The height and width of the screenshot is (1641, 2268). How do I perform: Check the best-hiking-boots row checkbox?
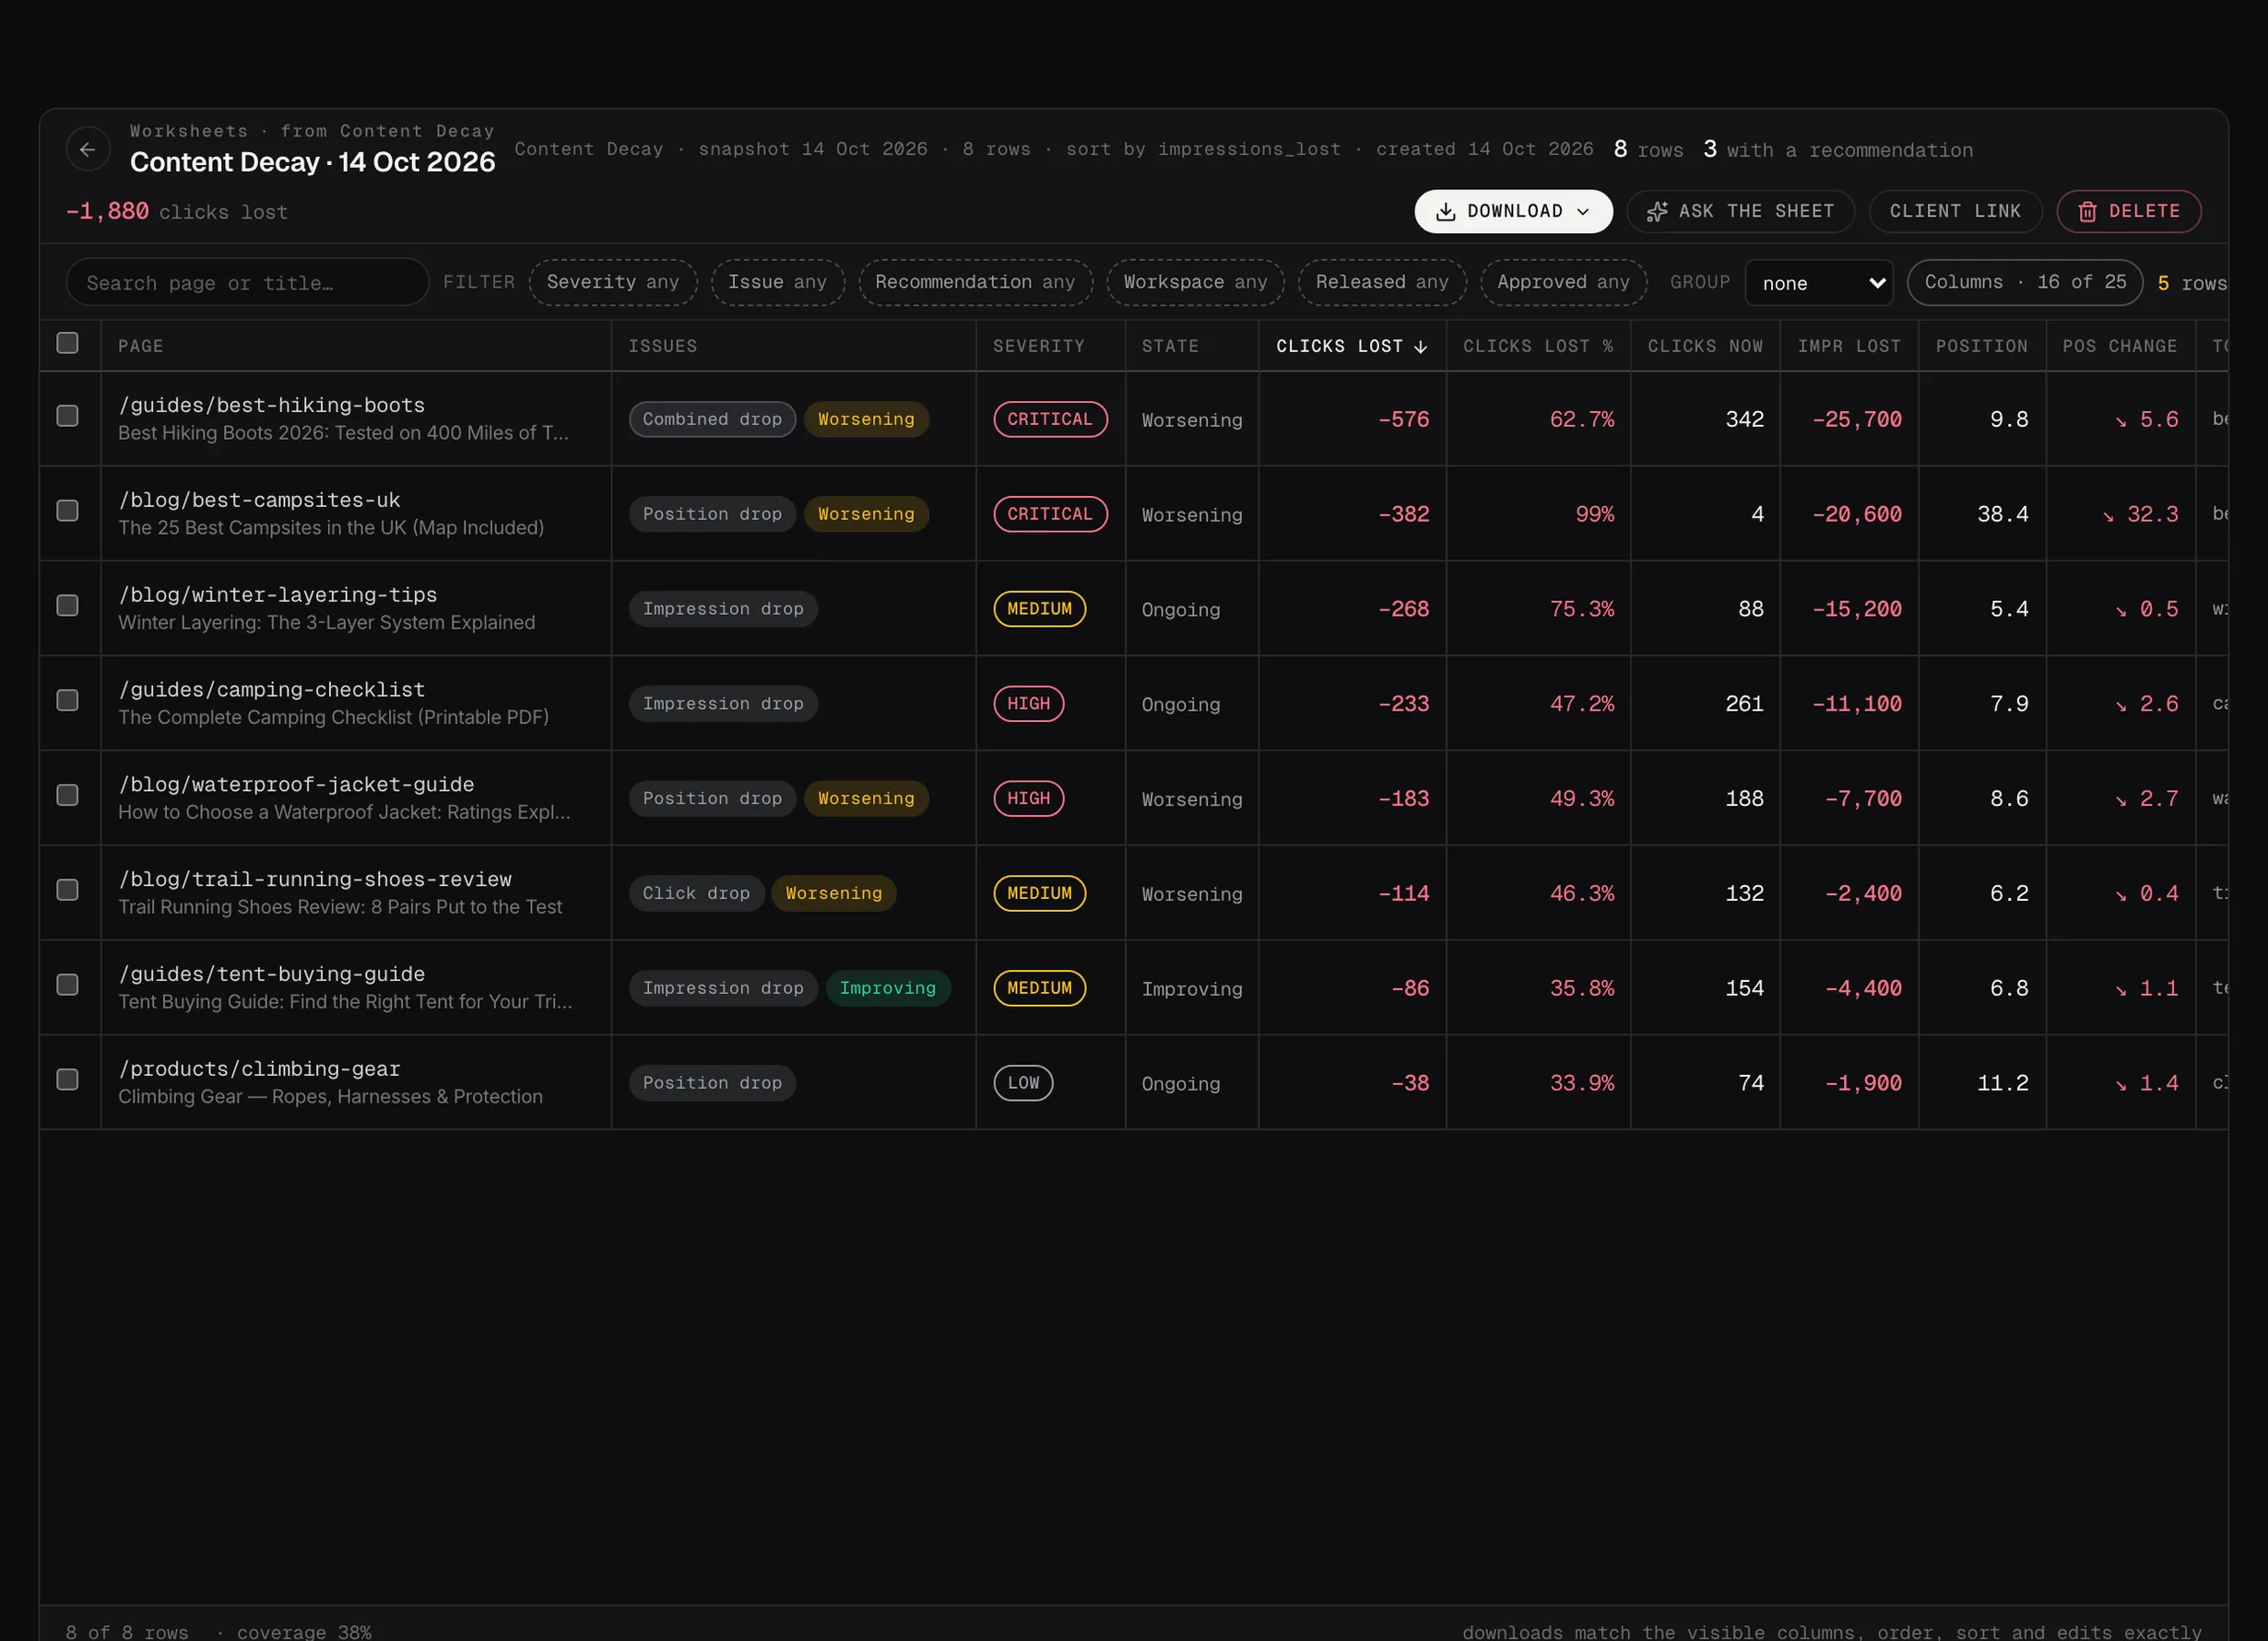(67, 416)
